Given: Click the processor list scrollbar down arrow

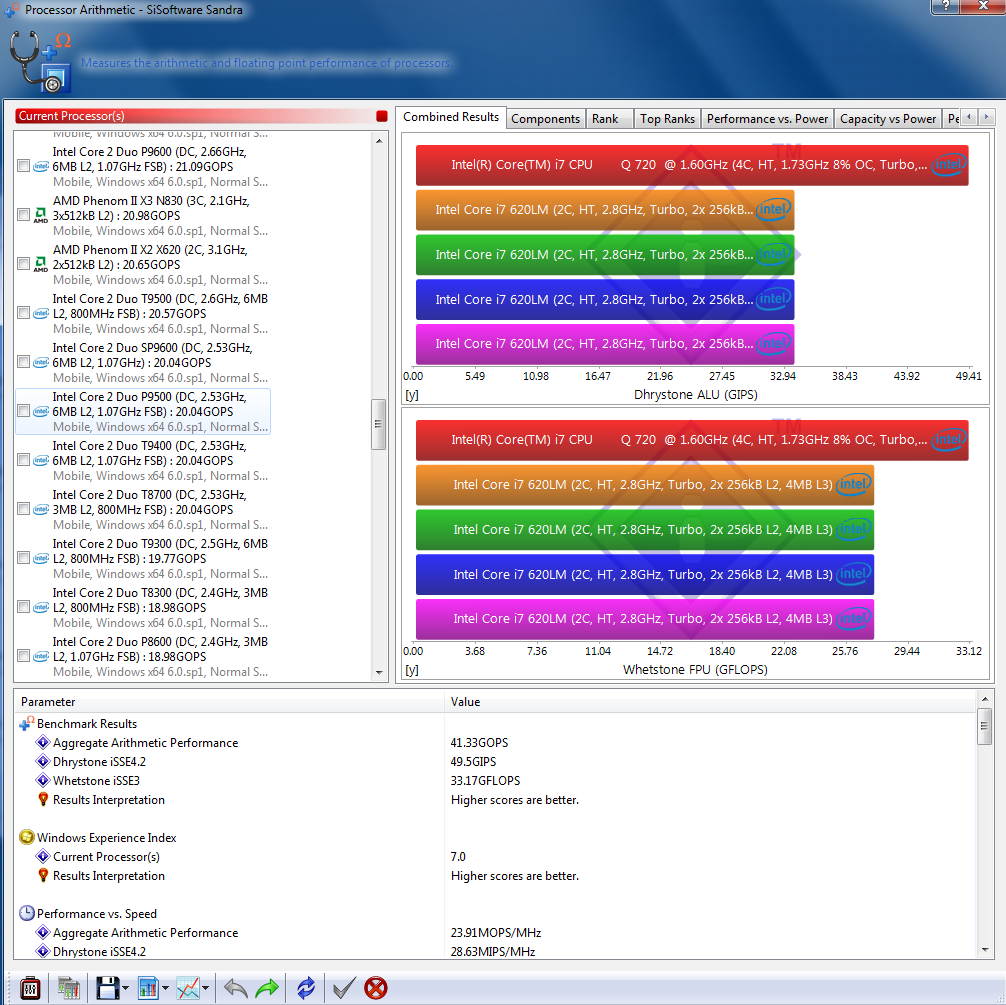Looking at the screenshot, I should (x=379, y=673).
